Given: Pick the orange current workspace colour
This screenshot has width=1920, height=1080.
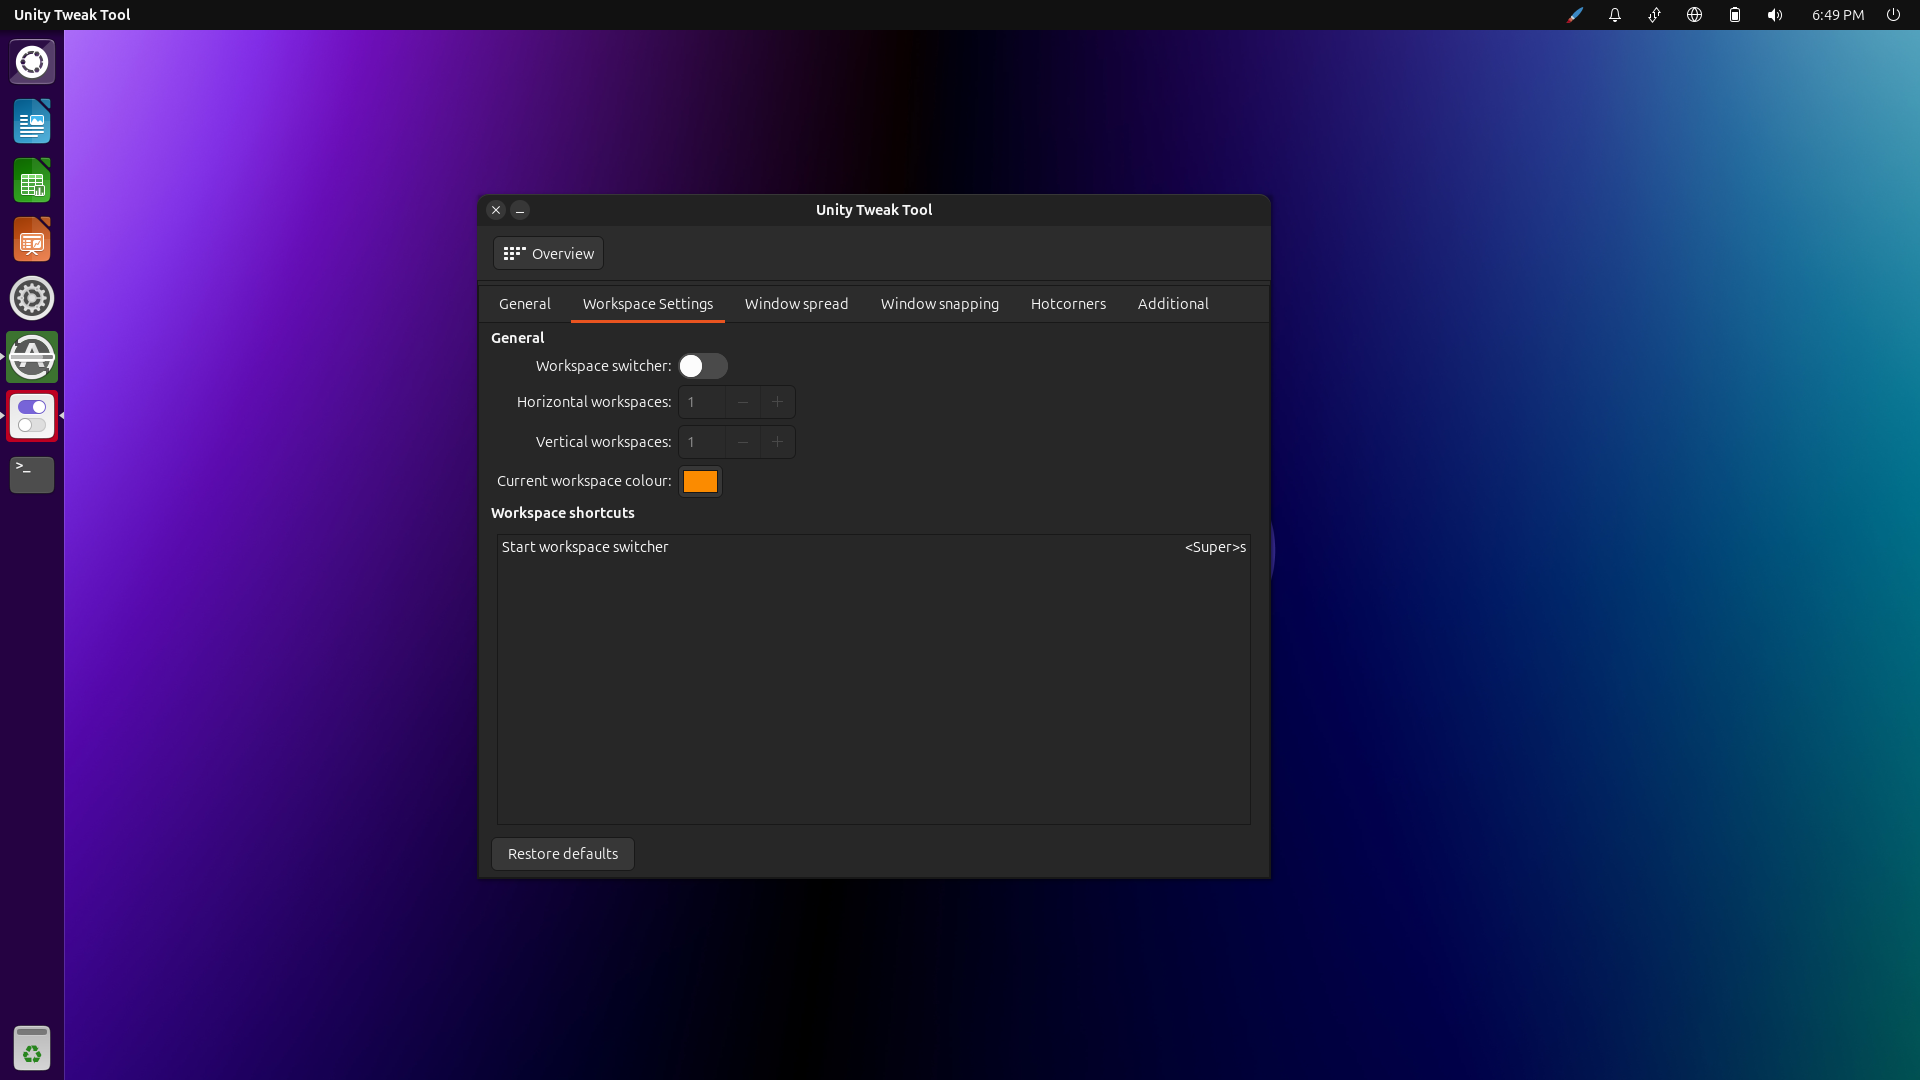Looking at the screenshot, I should [700, 482].
